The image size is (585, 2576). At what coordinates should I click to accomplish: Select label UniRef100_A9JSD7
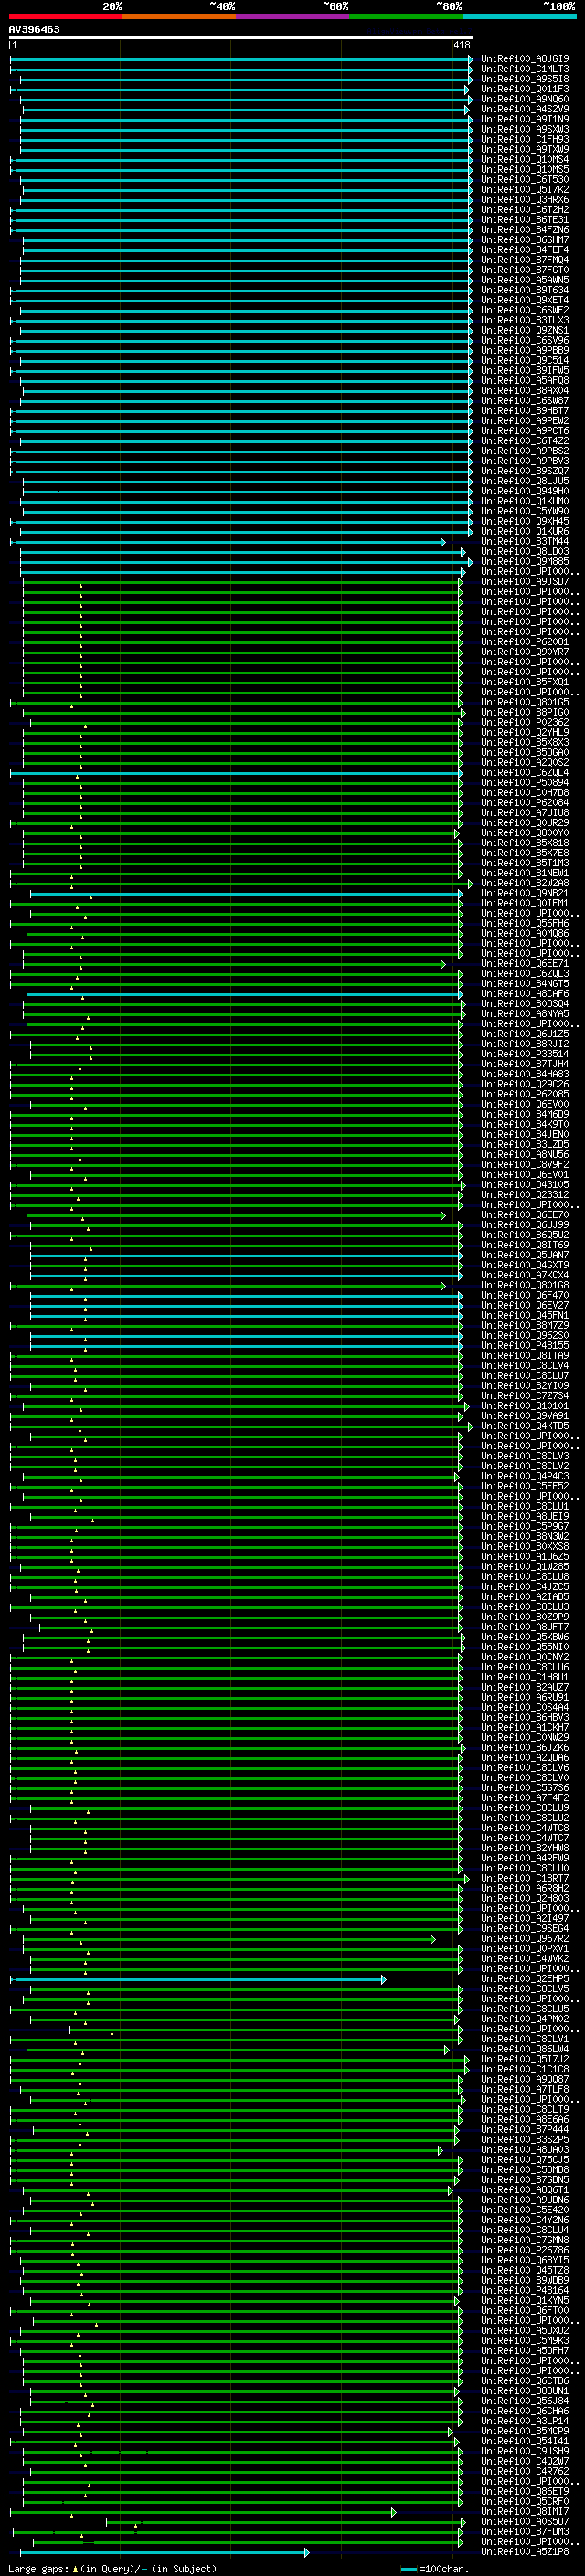click(525, 582)
